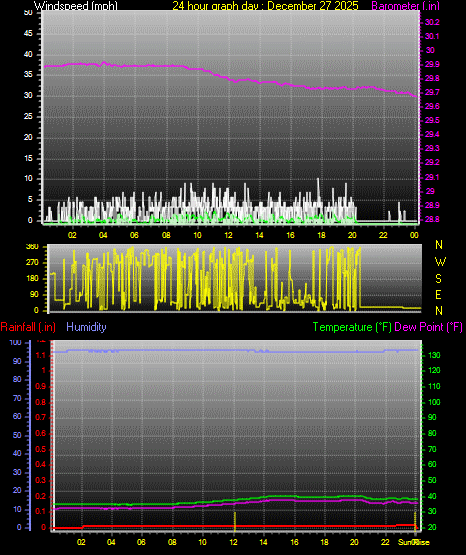Viewport: 466px width, 555px height.
Task: Click the 29.1 barometer scale value
Action: pyautogui.click(x=432, y=177)
